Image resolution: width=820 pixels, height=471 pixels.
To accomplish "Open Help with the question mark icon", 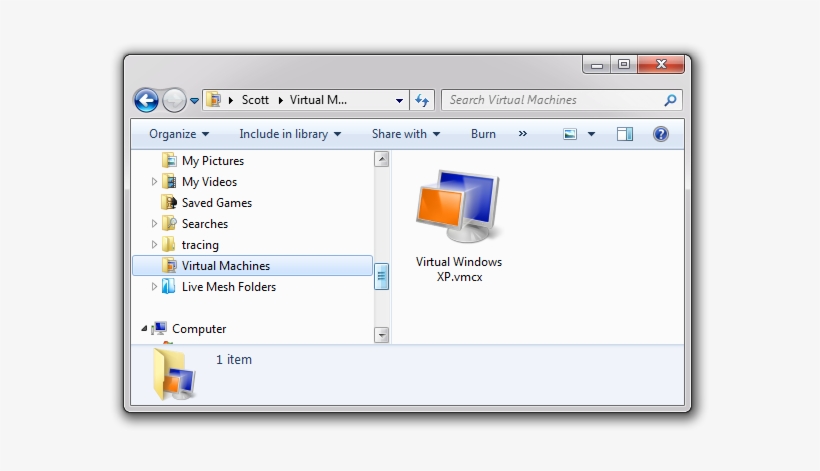I will pyautogui.click(x=660, y=134).
